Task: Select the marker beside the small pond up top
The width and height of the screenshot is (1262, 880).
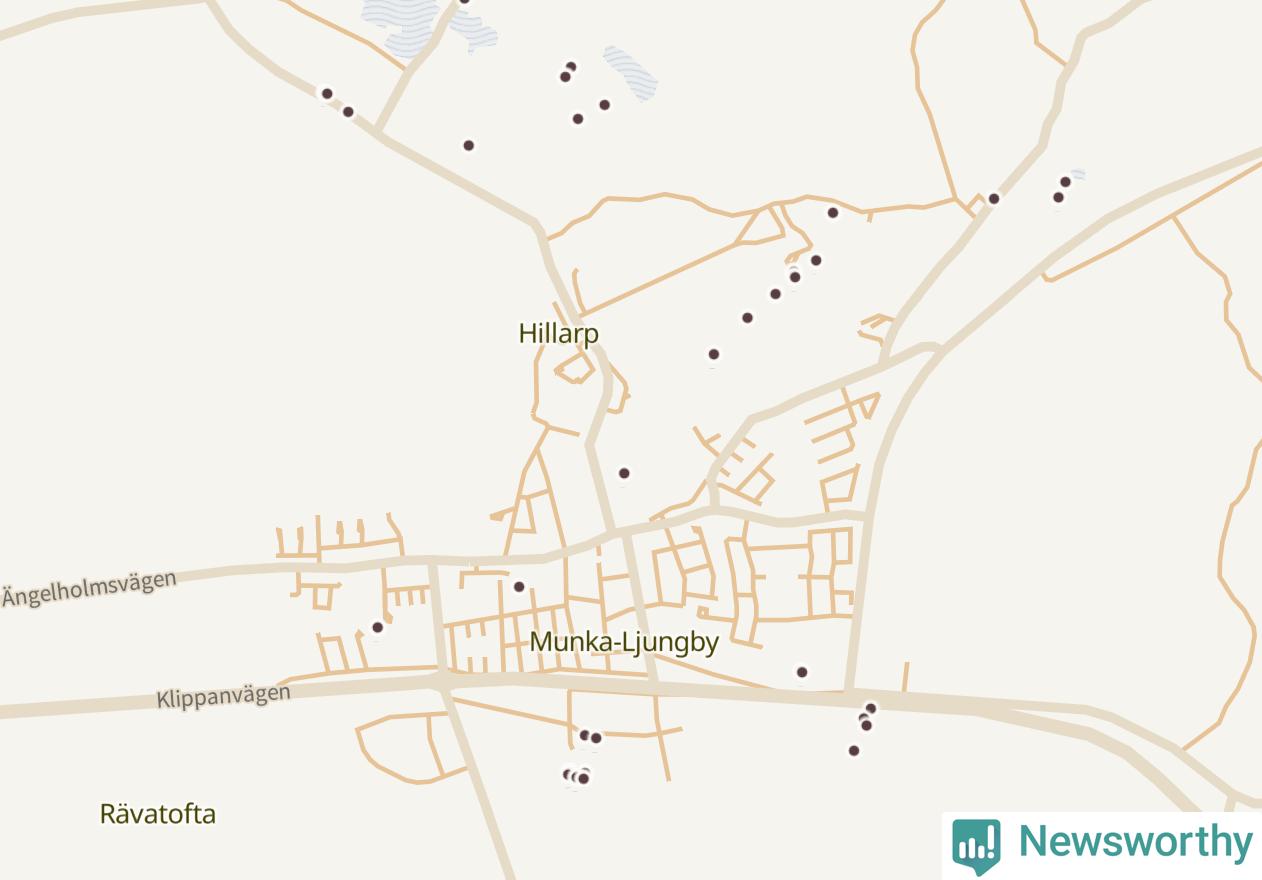Action: coord(605,105)
